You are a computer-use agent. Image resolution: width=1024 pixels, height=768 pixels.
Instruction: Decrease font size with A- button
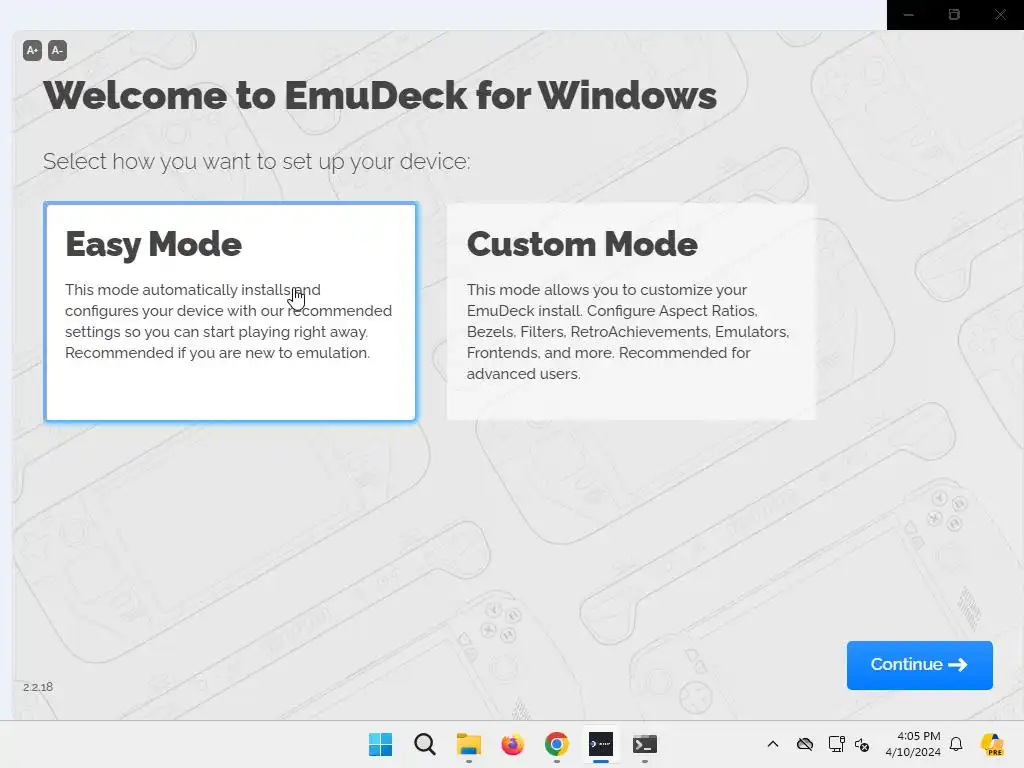click(x=57, y=50)
